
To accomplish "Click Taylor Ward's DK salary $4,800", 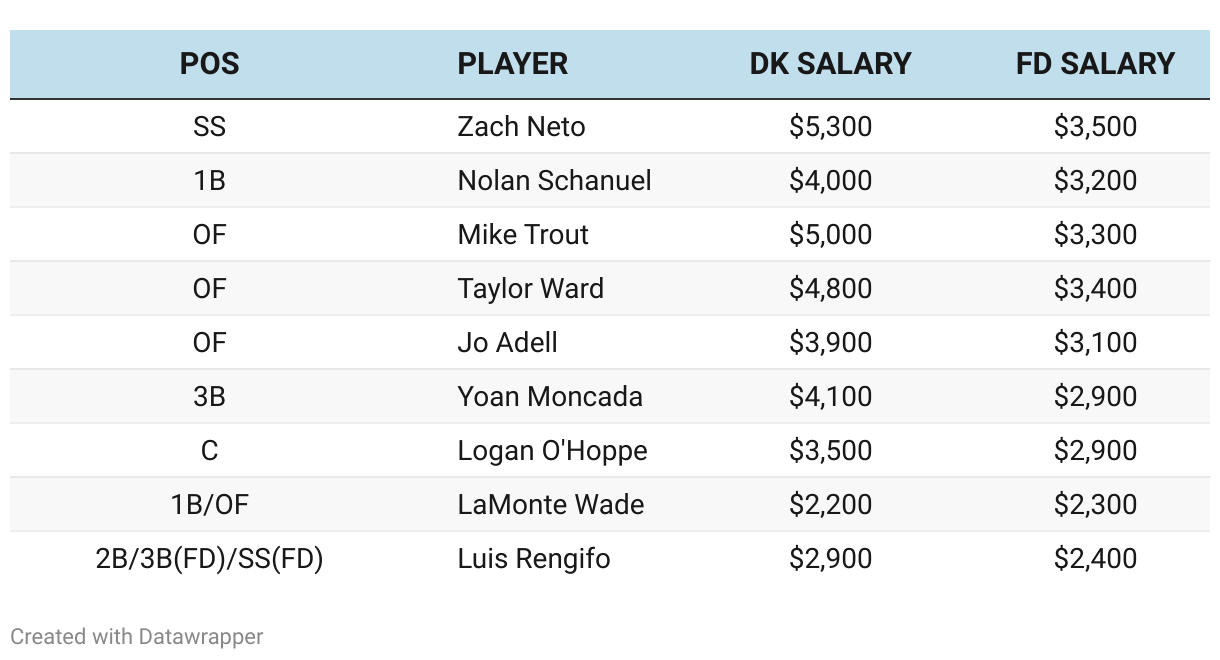I will tap(830, 289).
